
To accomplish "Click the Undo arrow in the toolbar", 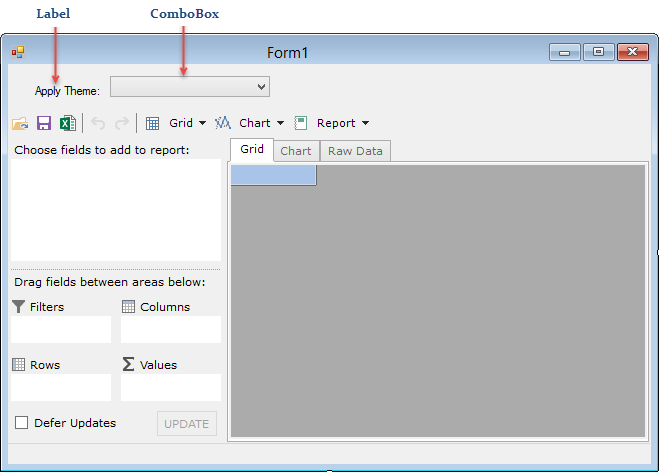I will [98, 124].
